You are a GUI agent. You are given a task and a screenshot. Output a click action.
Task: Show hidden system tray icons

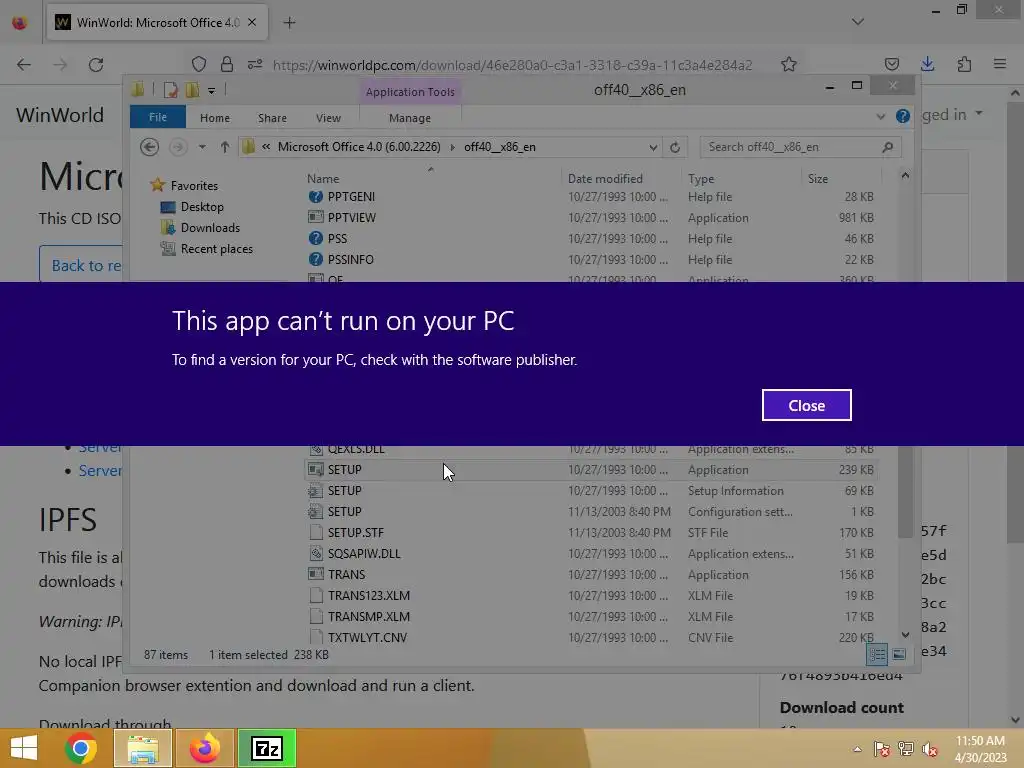[857, 749]
